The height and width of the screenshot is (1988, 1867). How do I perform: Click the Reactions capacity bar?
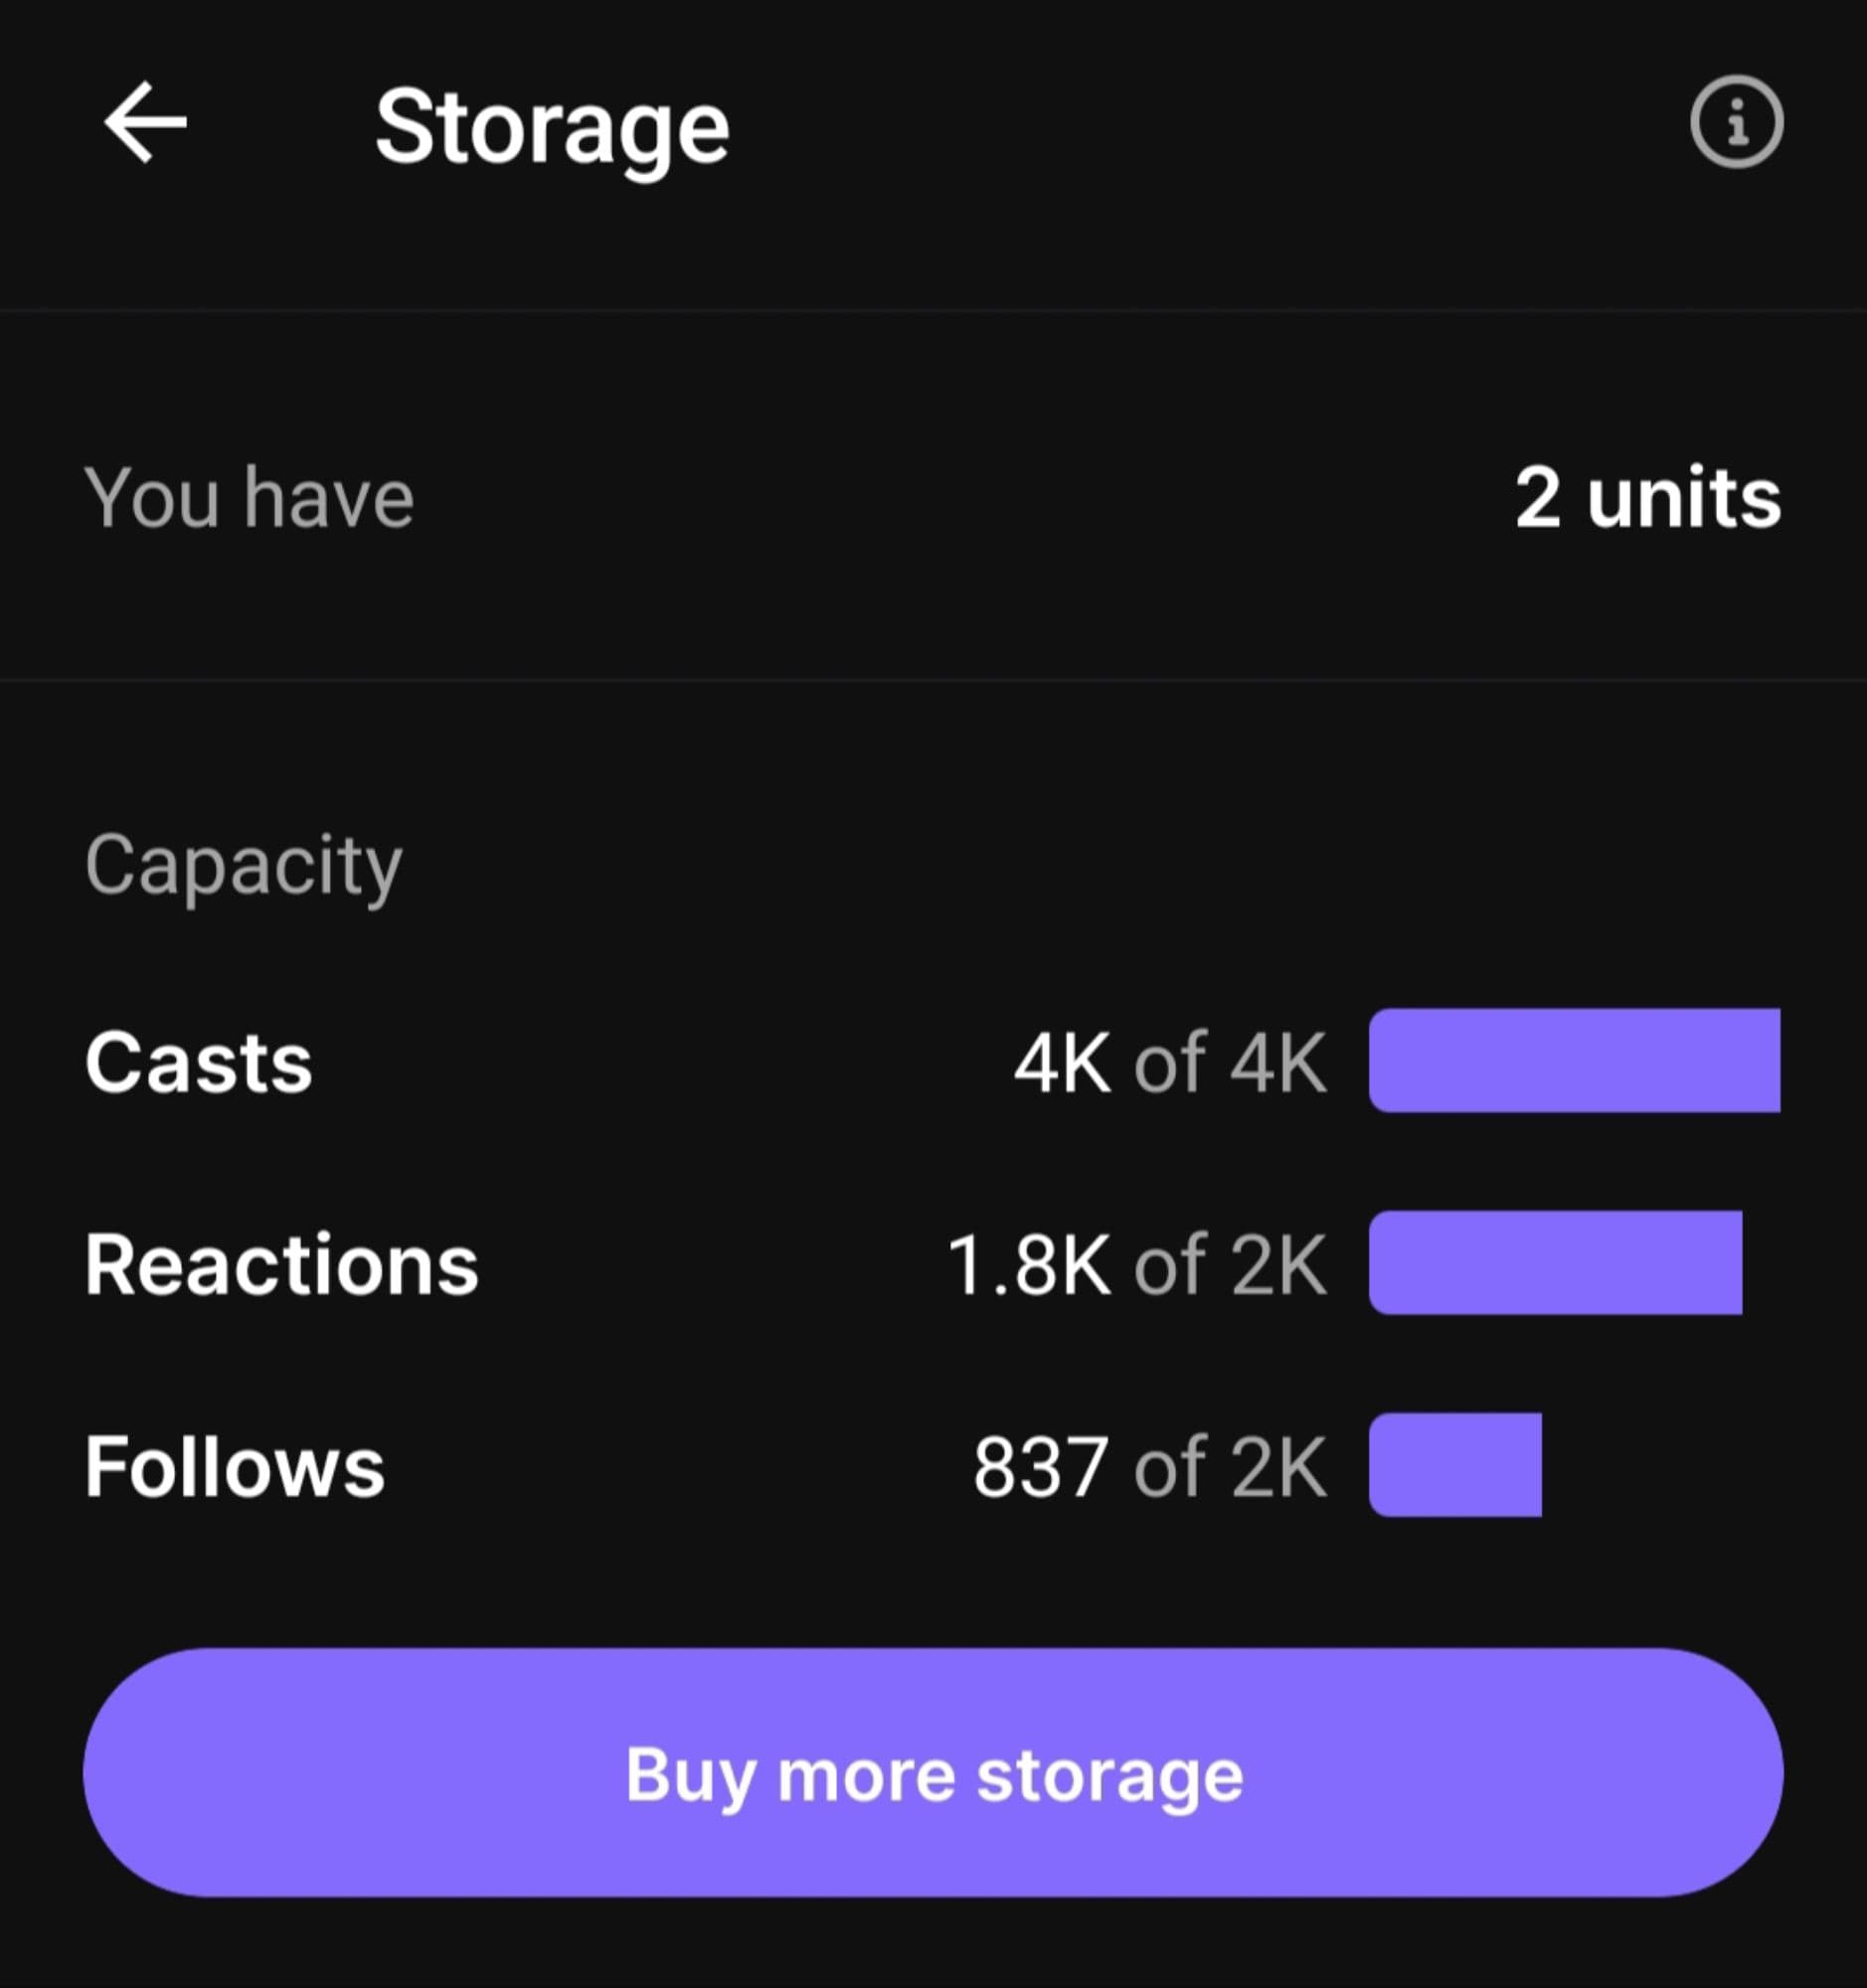1555,1262
